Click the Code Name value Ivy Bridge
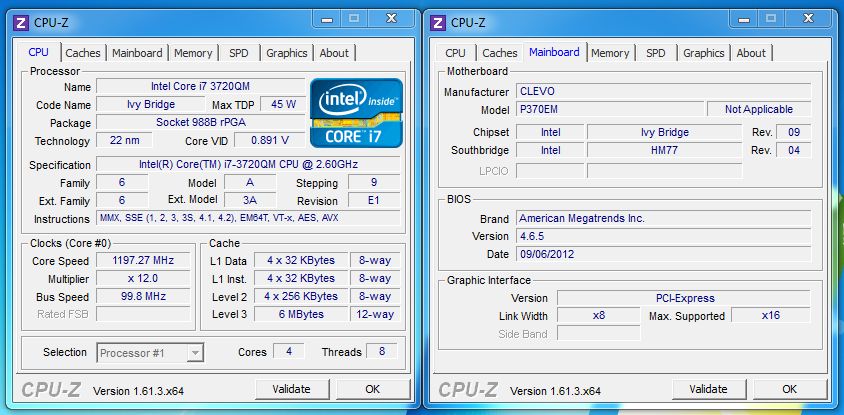This screenshot has width=844, height=415. 151,104
